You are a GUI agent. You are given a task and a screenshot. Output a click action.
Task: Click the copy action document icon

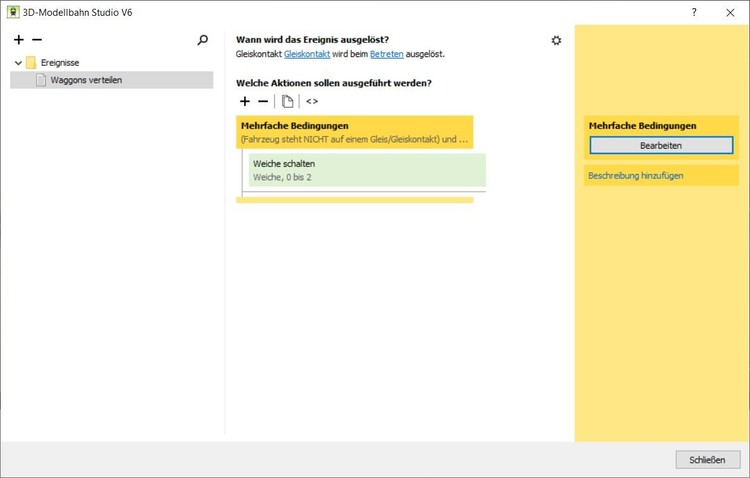click(288, 101)
